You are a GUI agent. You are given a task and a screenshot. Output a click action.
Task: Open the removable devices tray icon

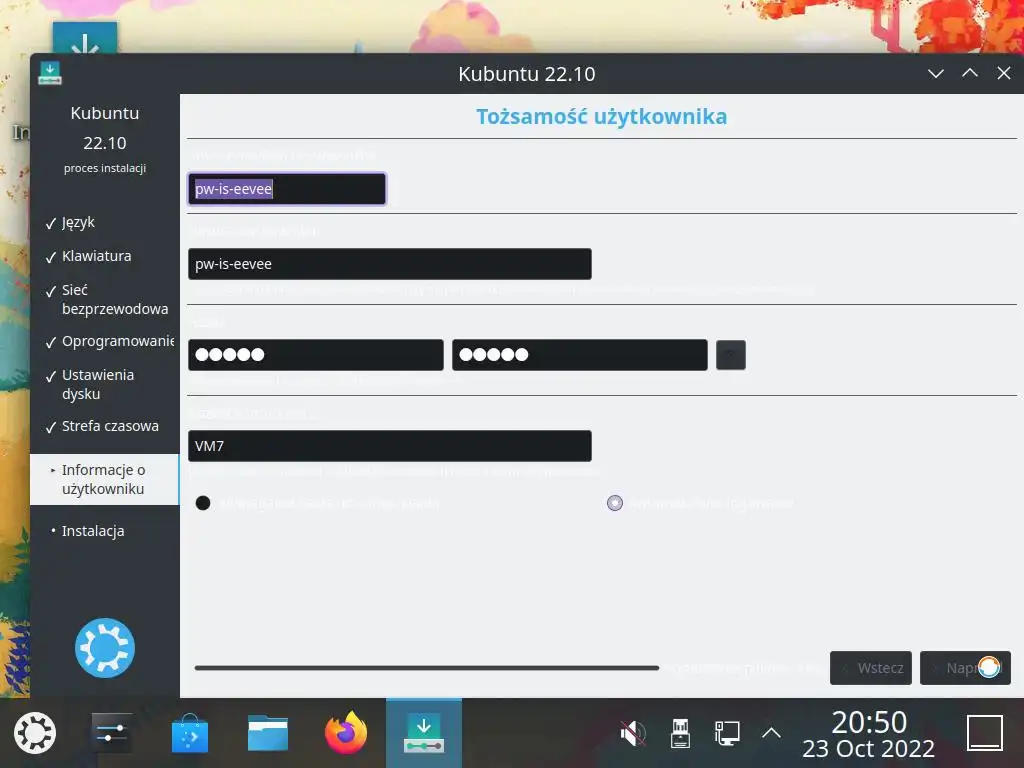680,733
